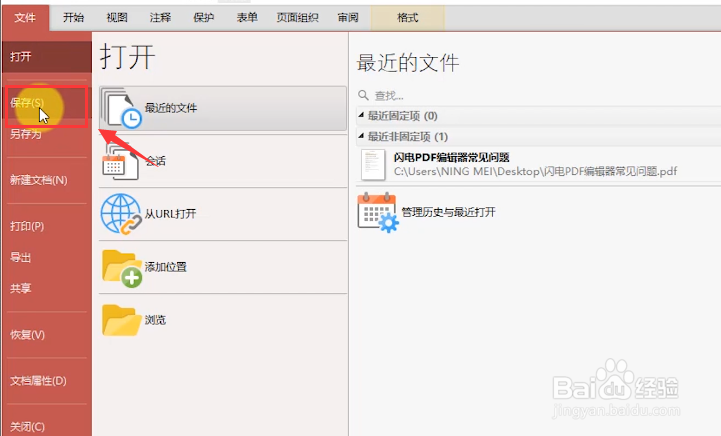Click the 最近的文件 clock document icon

[122, 109]
